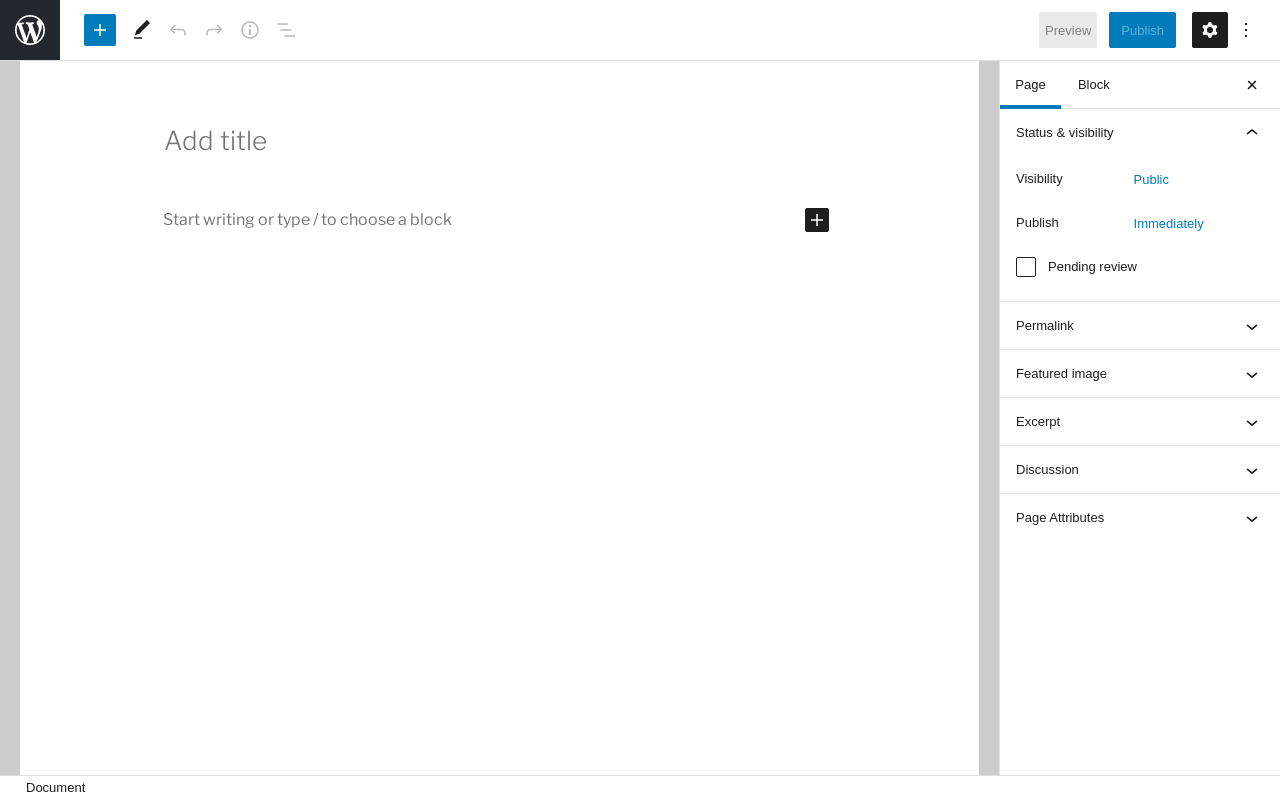Toggle the Settings gear icon
The width and height of the screenshot is (1280, 800).
pyautogui.click(x=1210, y=30)
